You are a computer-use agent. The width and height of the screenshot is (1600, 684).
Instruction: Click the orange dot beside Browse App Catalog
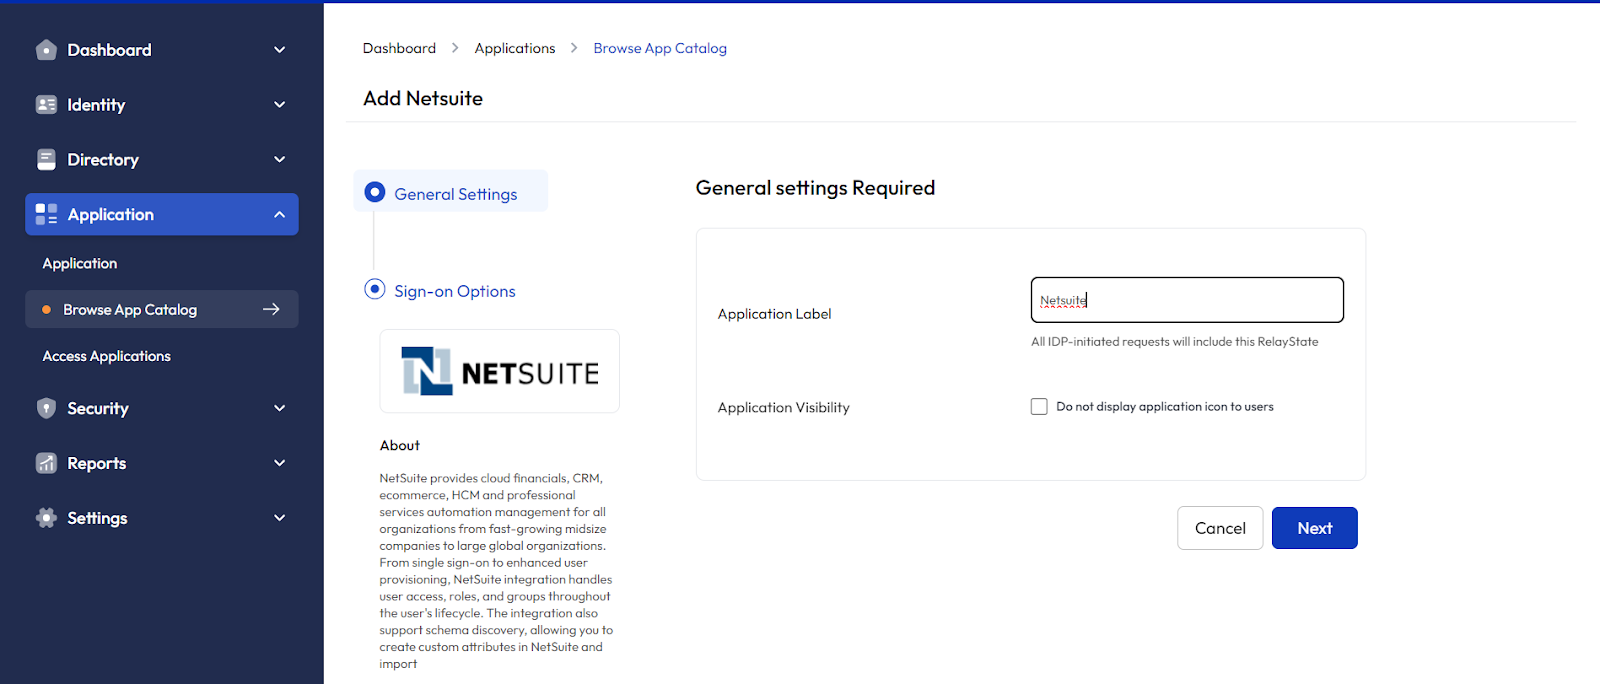[46, 310]
